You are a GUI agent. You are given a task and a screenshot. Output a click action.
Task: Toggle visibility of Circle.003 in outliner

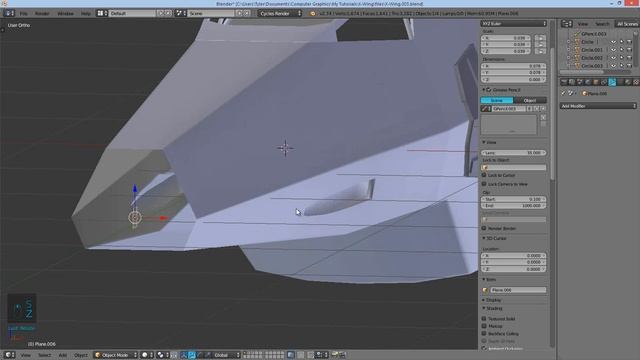(x=613, y=65)
